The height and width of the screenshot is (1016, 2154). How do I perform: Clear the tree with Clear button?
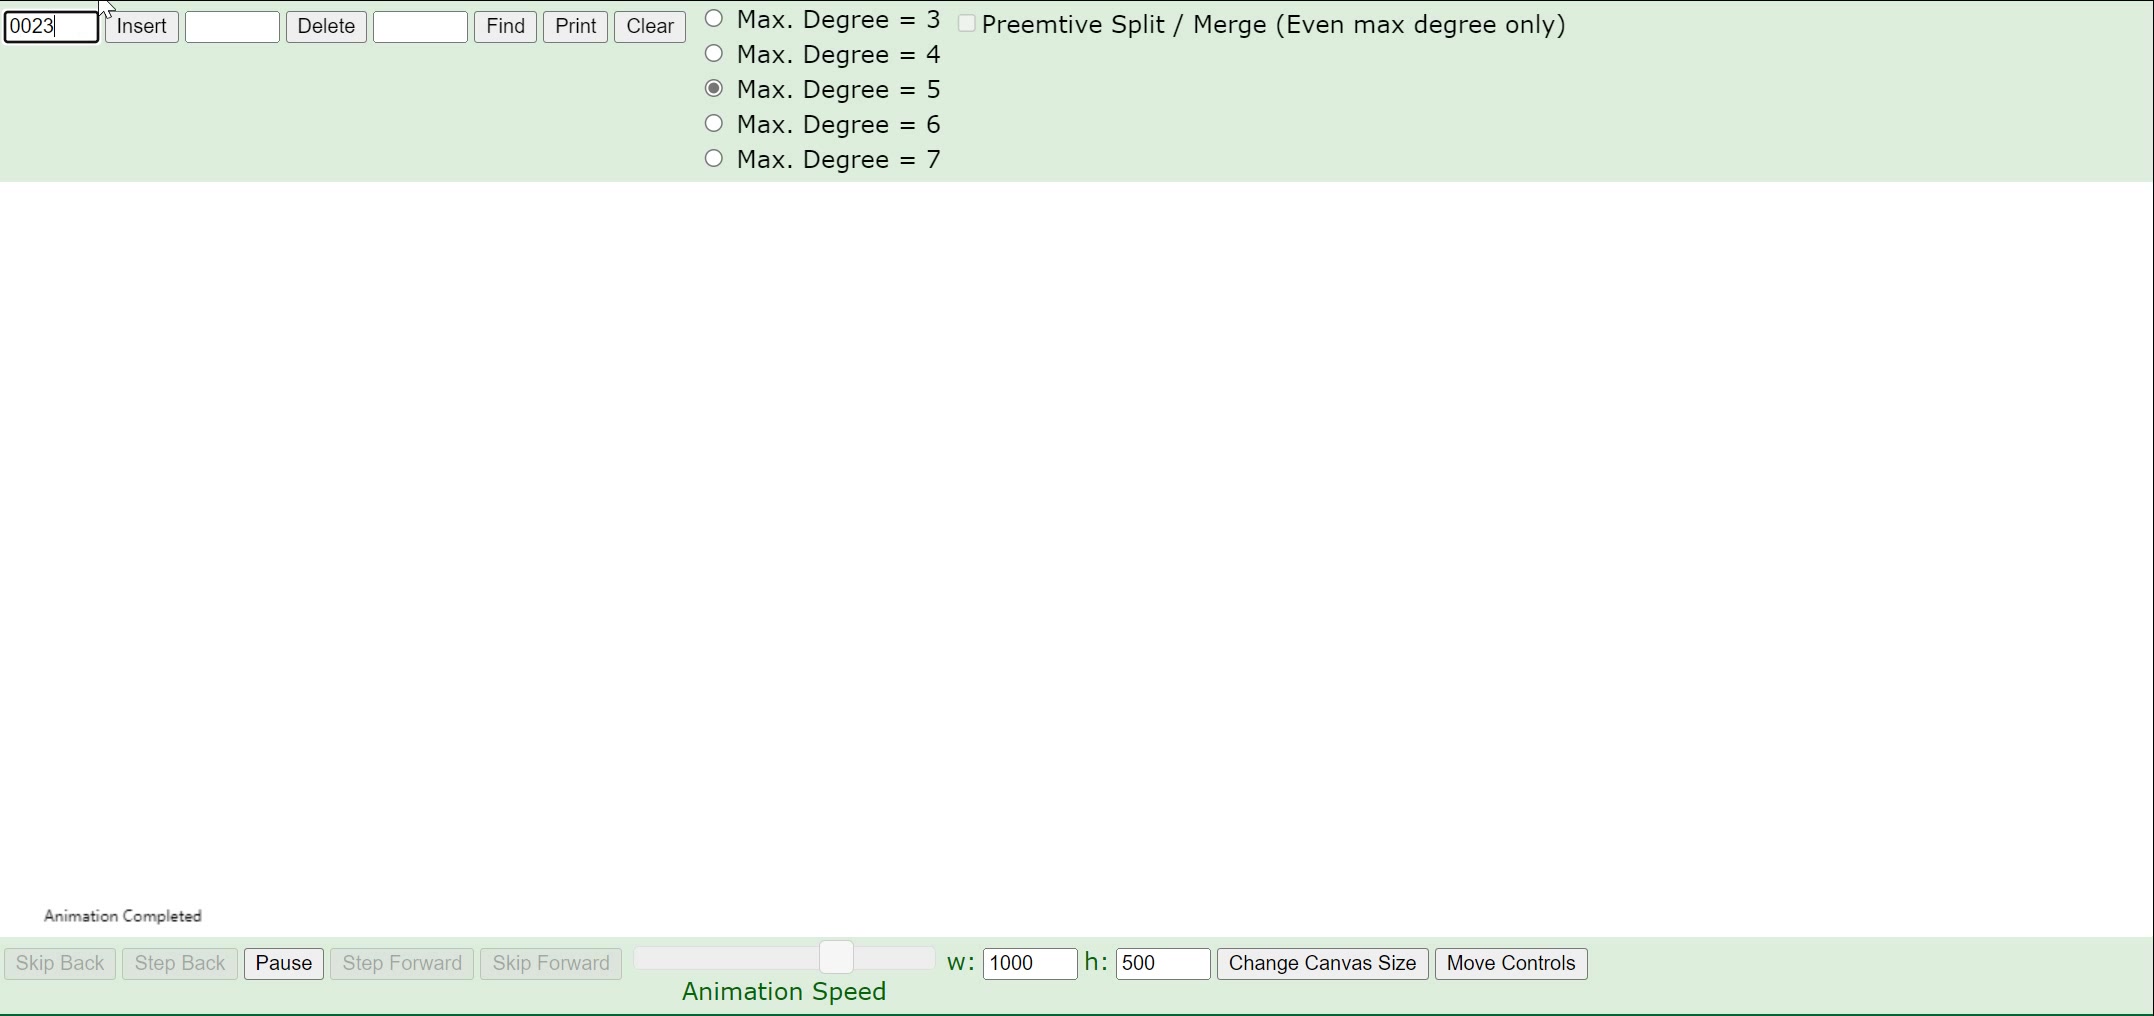[x=649, y=27]
